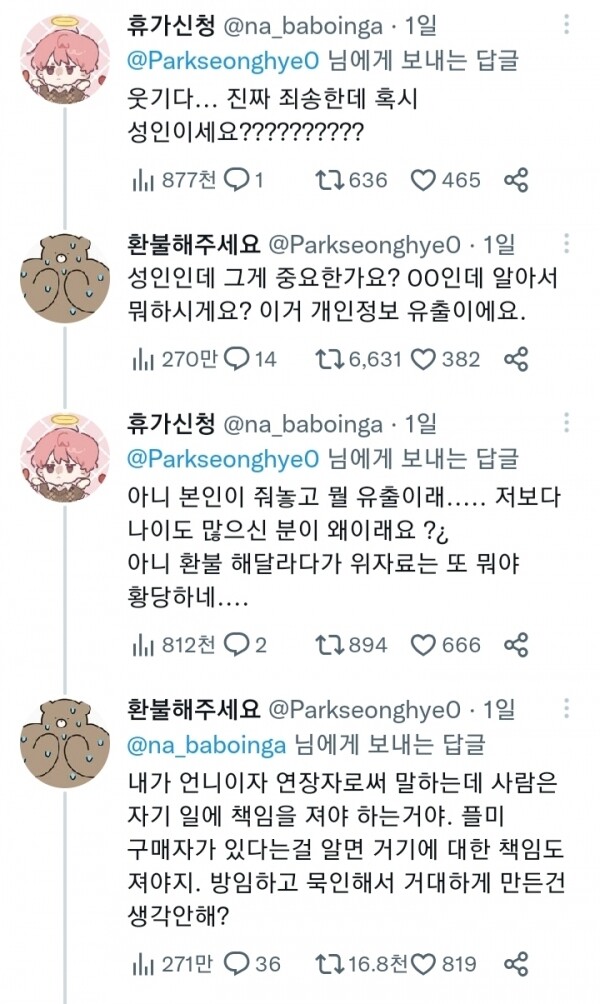View analytics of tweet with 812천 views

(143, 645)
